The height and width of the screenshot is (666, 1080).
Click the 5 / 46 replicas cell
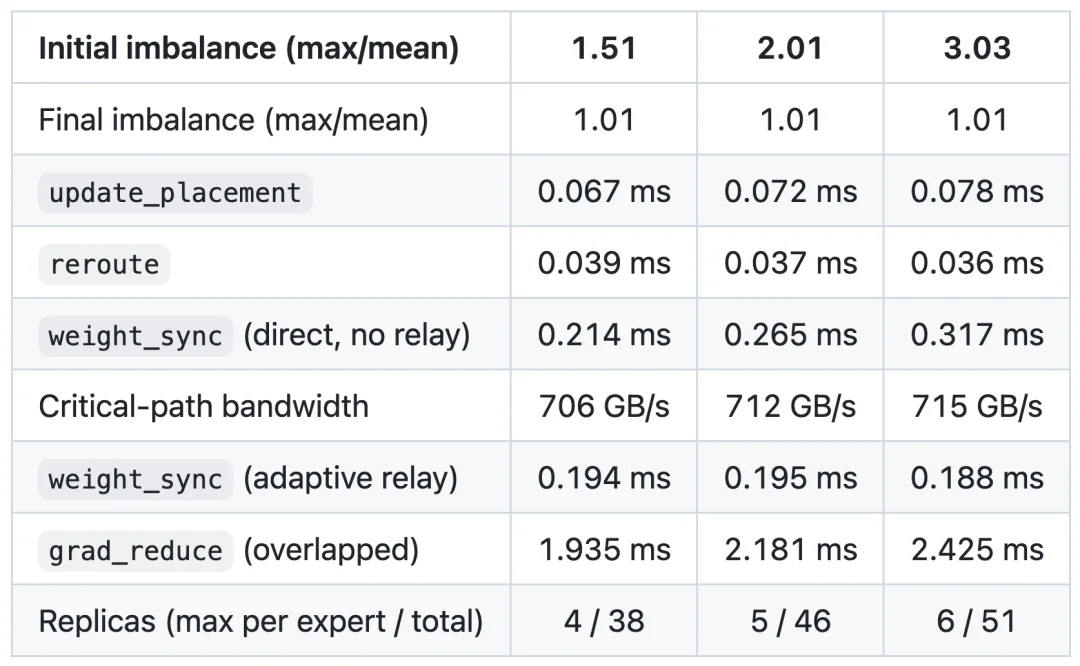pos(790,621)
